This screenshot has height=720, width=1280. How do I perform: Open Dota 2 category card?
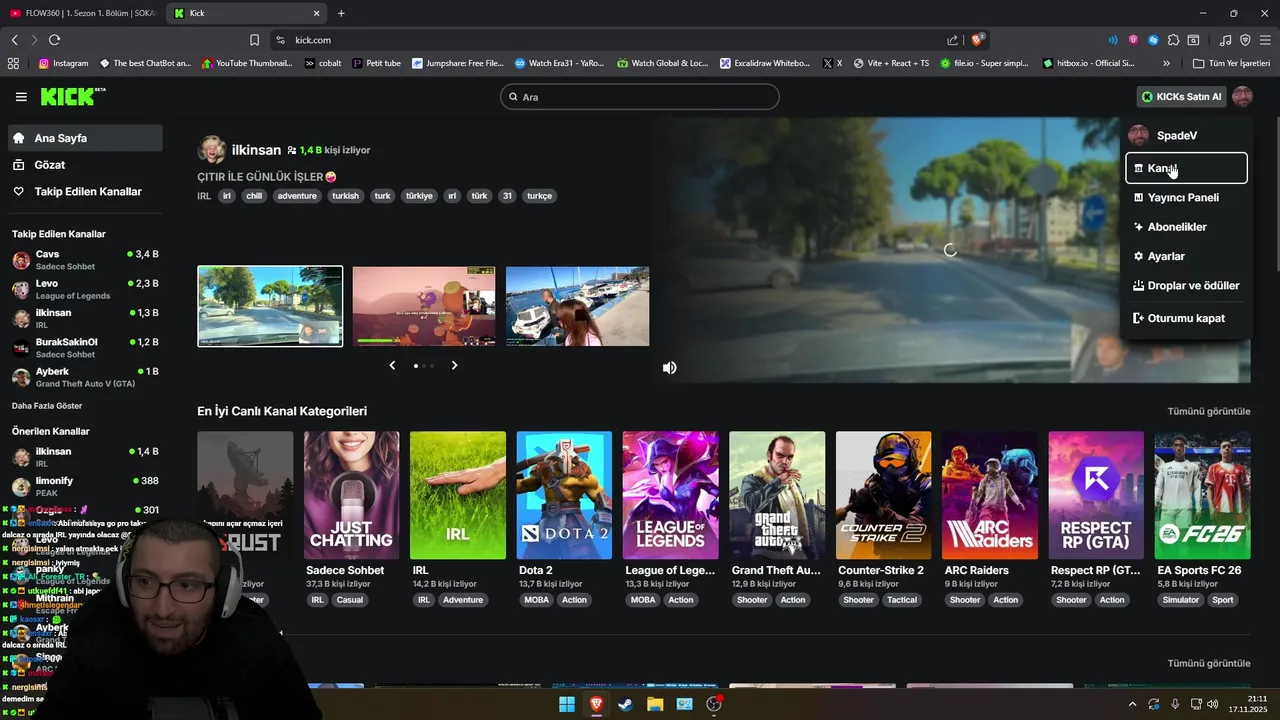pos(564,495)
